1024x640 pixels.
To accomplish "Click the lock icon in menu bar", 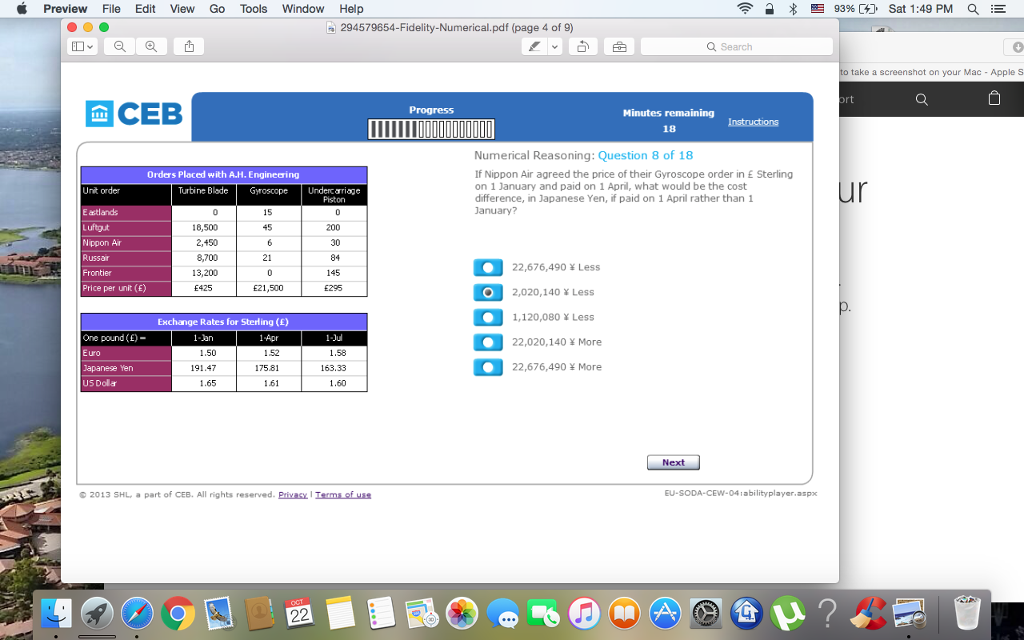I will pyautogui.click(x=769, y=8).
